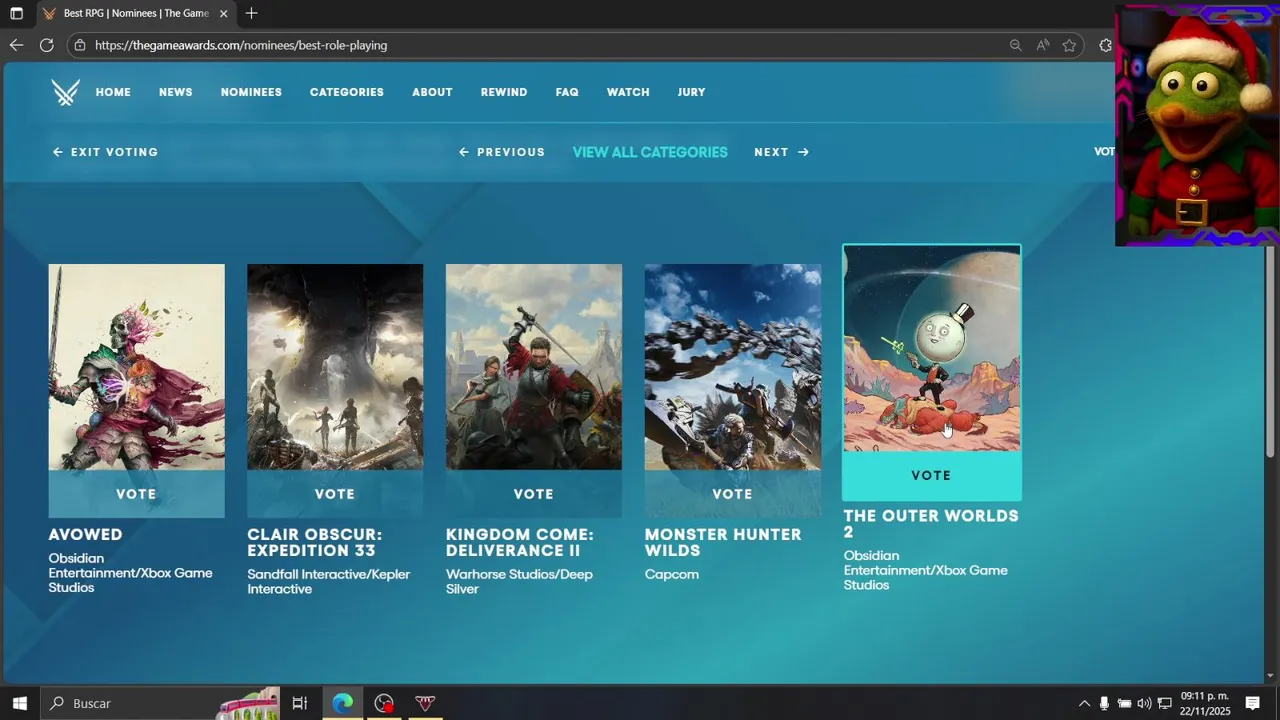The width and height of the screenshot is (1280, 720).
Task: Click The Outer Worlds 2 cover art
Action: pos(931,348)
